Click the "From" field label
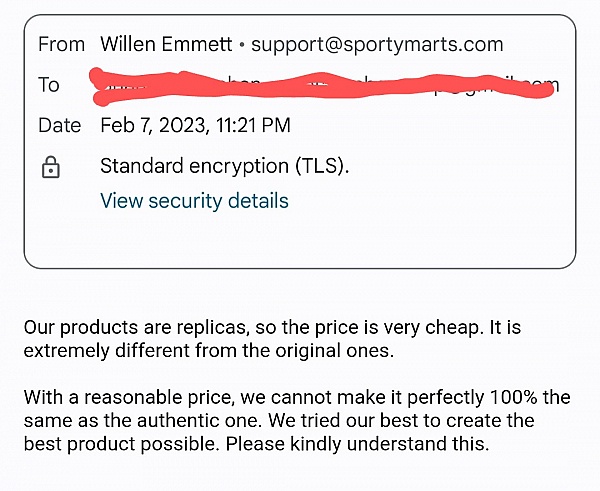This screenshot has height=491, width=600. [x=61, y=44]
